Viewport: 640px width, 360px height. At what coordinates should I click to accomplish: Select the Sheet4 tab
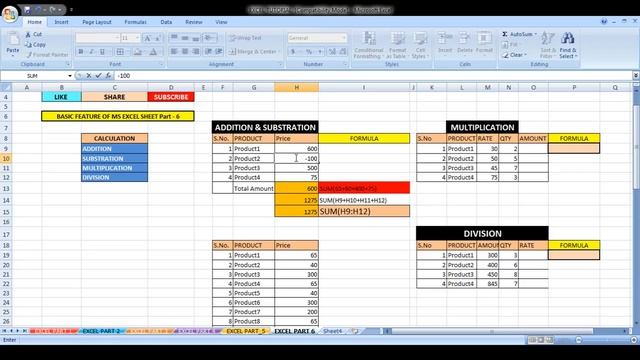pyautogui.click(x=333, y=331)
